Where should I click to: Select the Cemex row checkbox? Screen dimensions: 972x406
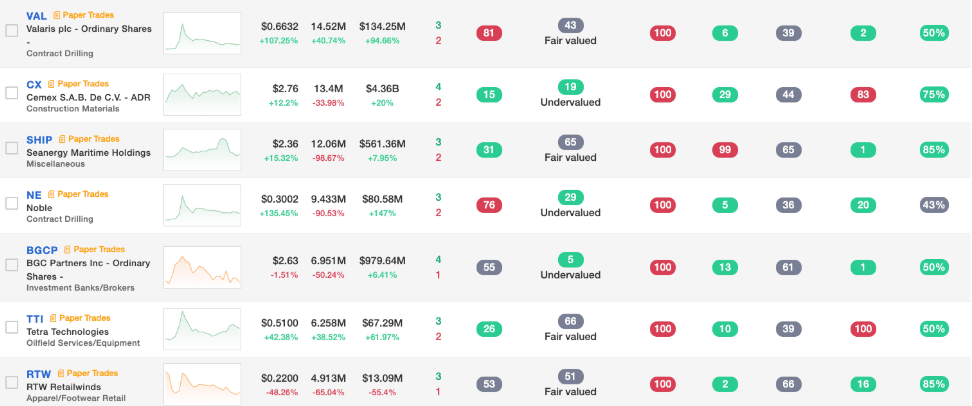click(x=12, y=93)
